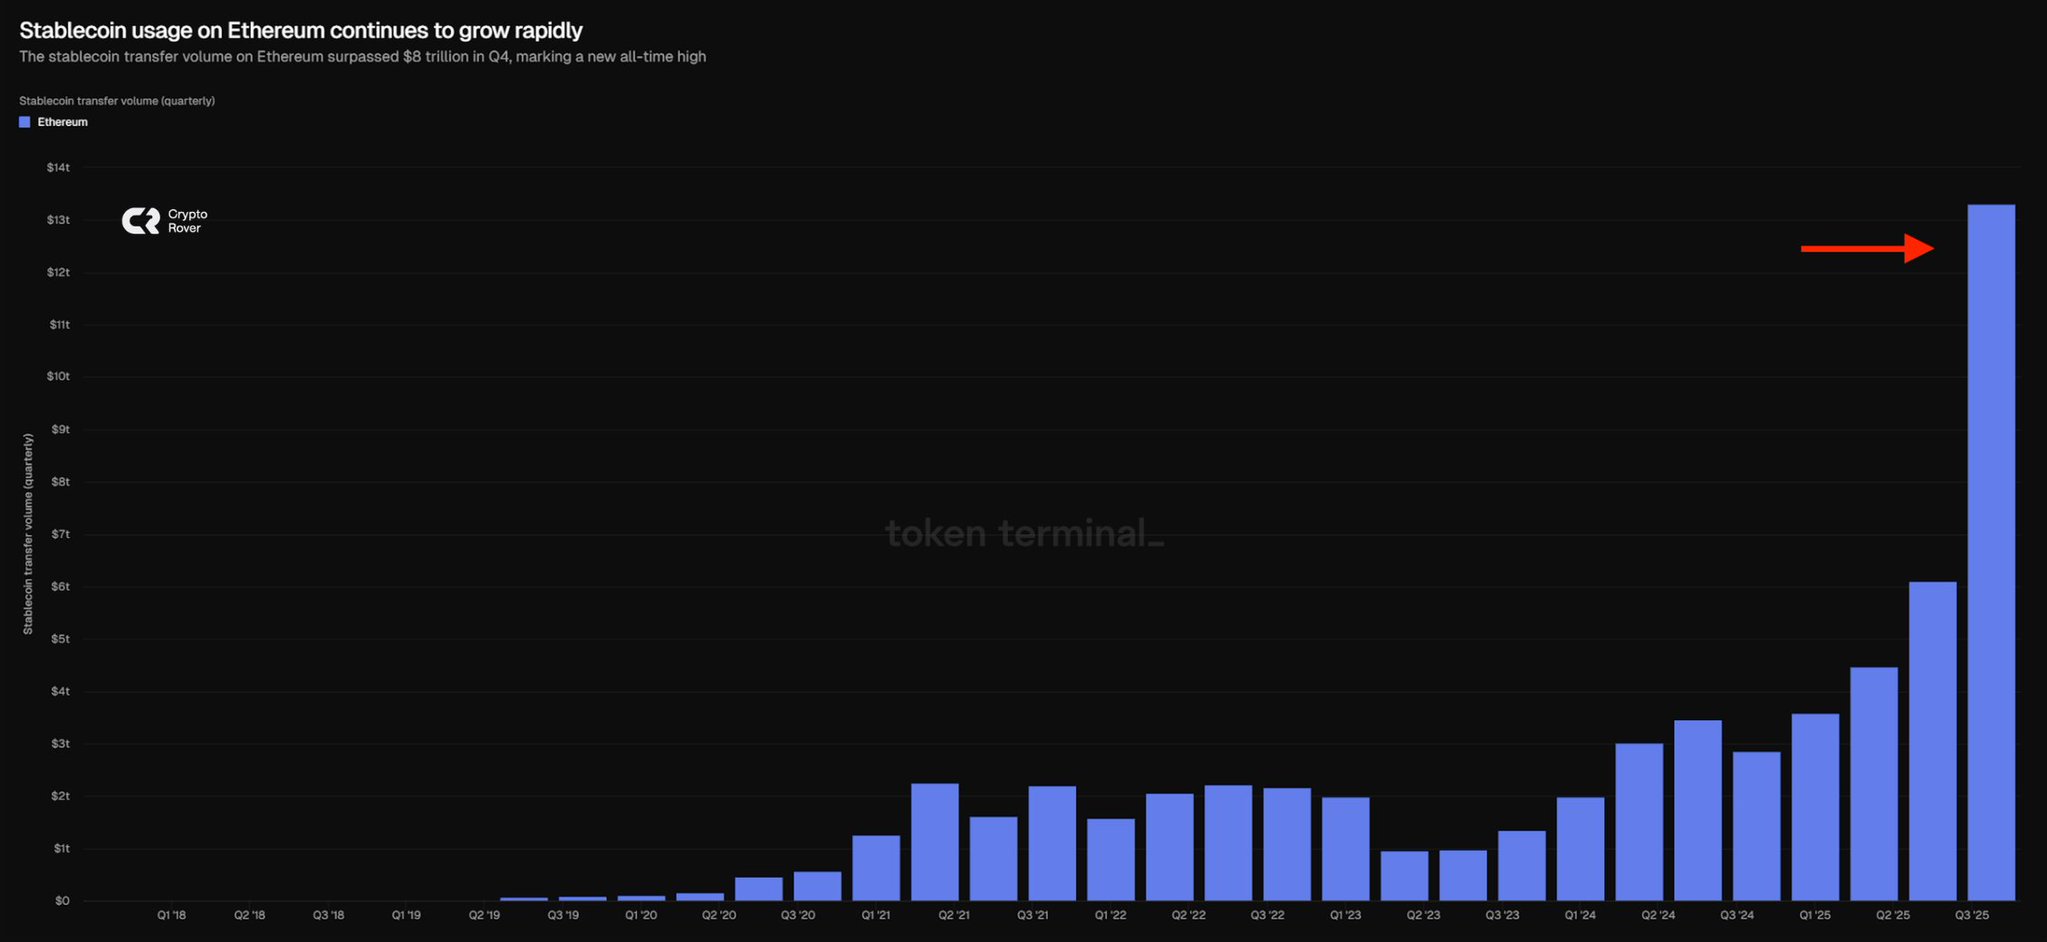Click the Q2 '19 x-axis label
The height and width of the screenshot is (942, 2047).
(x=485, y=915)
